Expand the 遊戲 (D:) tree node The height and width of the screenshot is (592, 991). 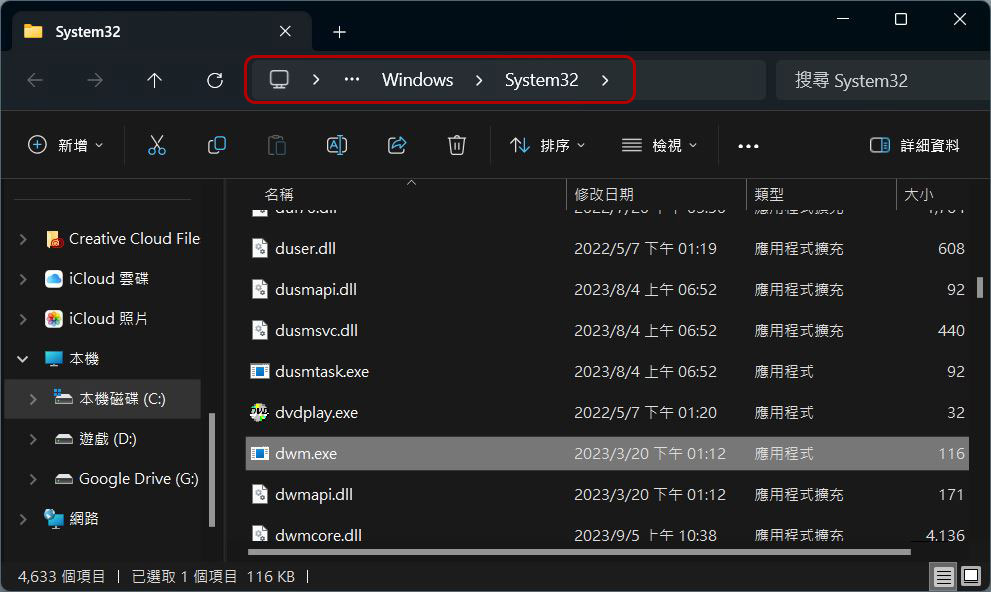tap(33, 439)
